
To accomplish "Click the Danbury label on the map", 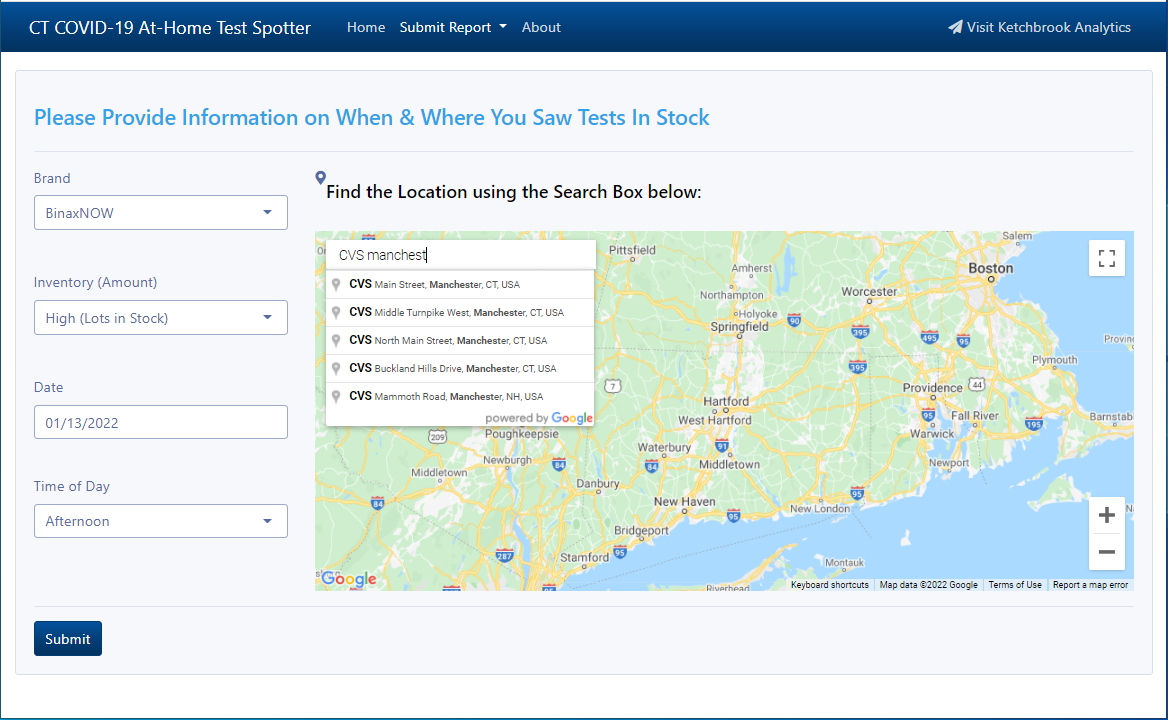I will coord(597,483).
